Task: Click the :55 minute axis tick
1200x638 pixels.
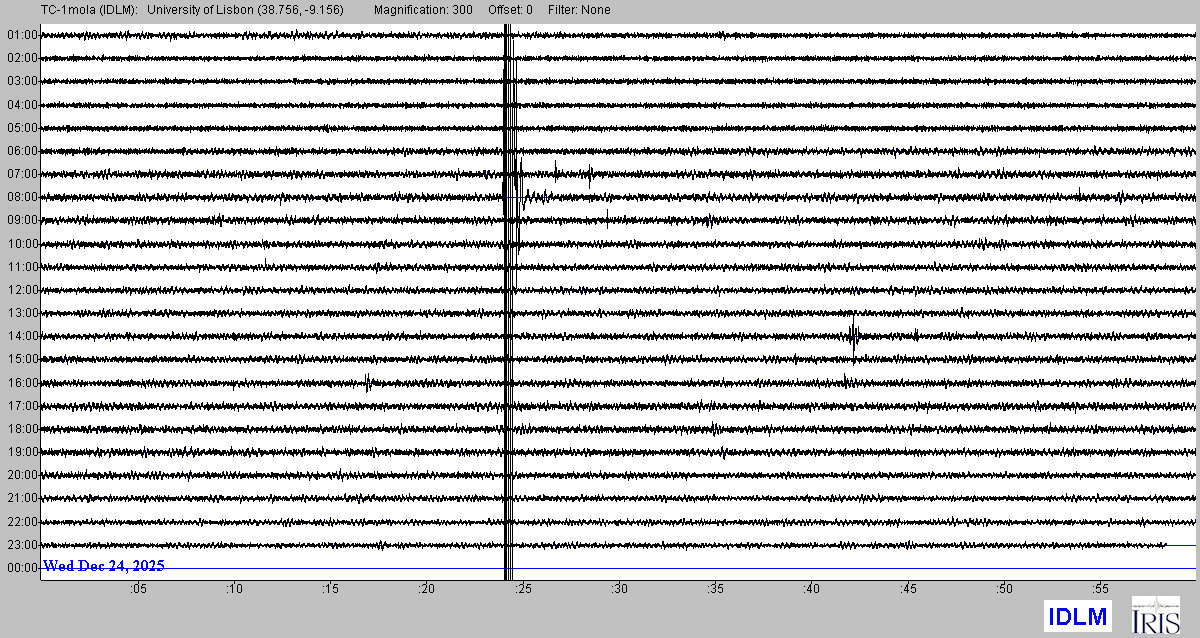Action: 1100,590
